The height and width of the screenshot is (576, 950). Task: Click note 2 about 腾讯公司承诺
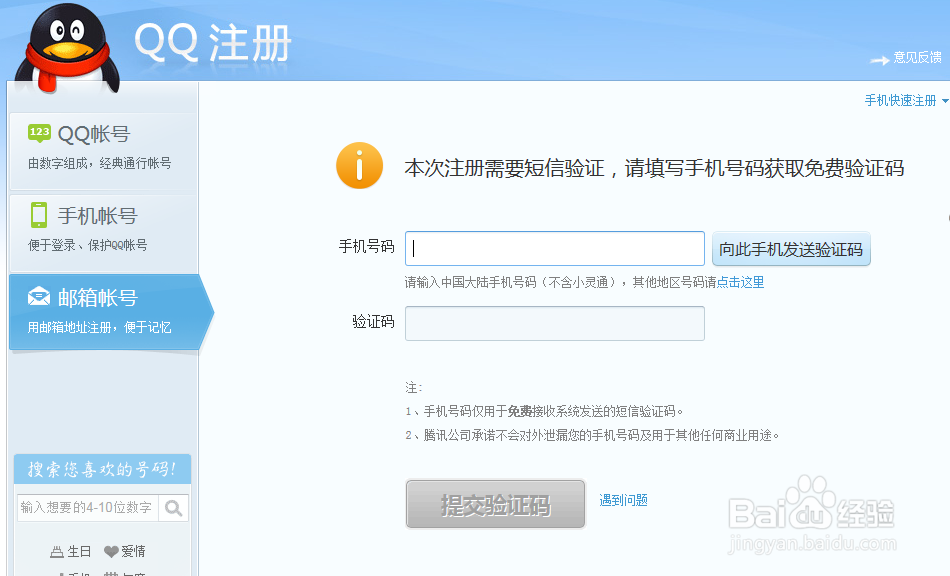pos(592,435)
